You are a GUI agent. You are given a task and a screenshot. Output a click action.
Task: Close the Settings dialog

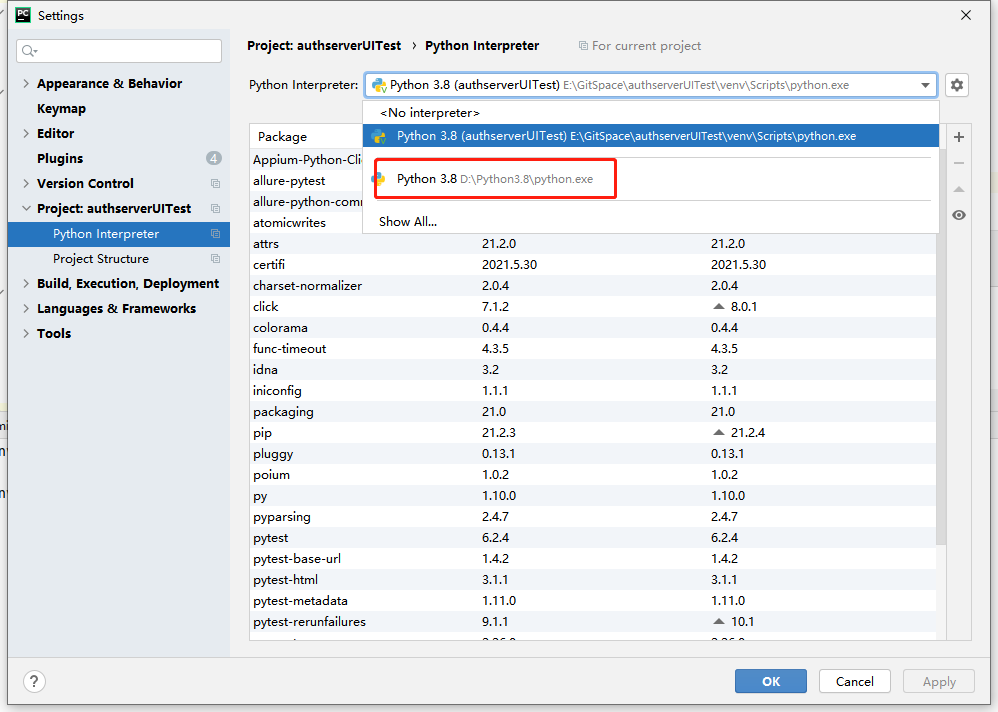(966, 15)
